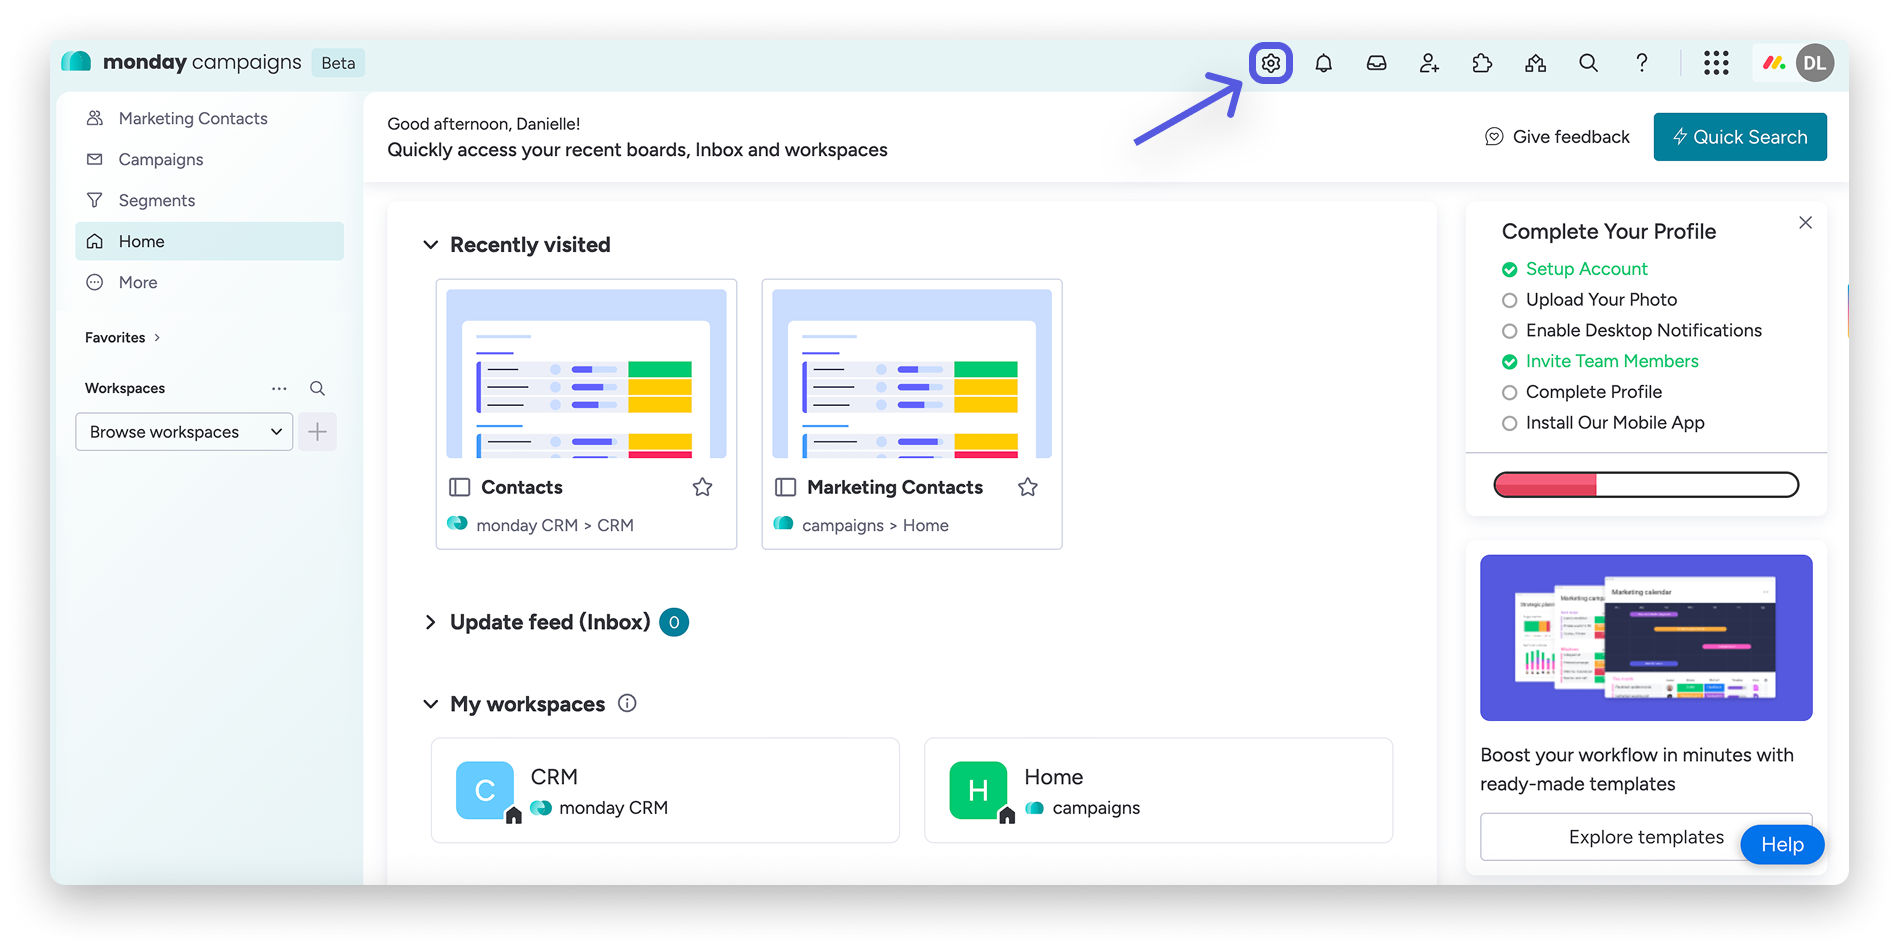1899x950 pixels.
Task: Open the Marketing Contacts board thumbnail
Action: click(912, 374)
